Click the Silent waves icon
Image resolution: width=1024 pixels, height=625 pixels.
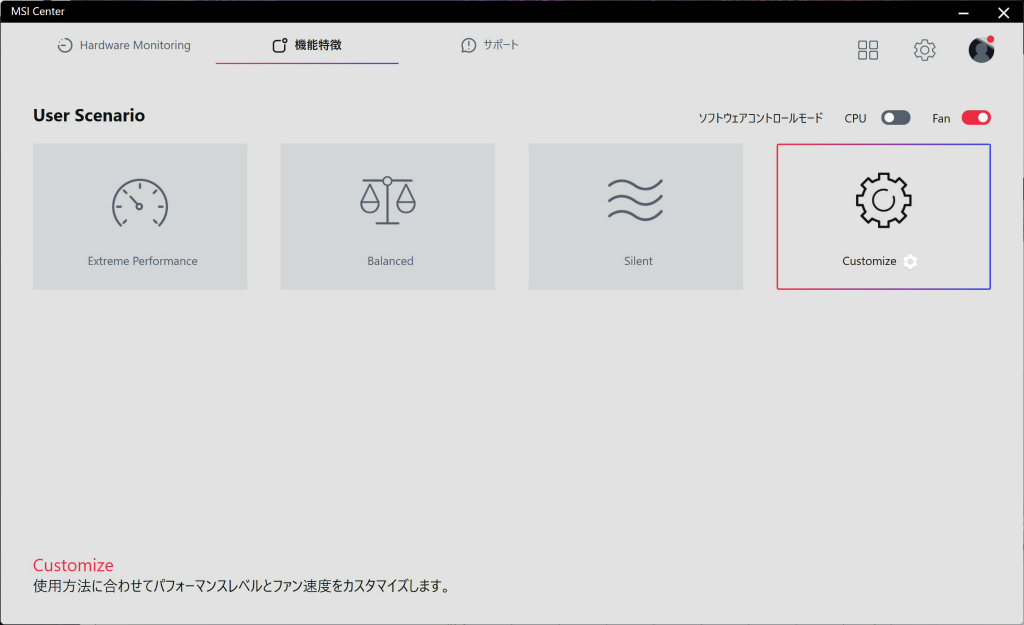coord(635,200)
